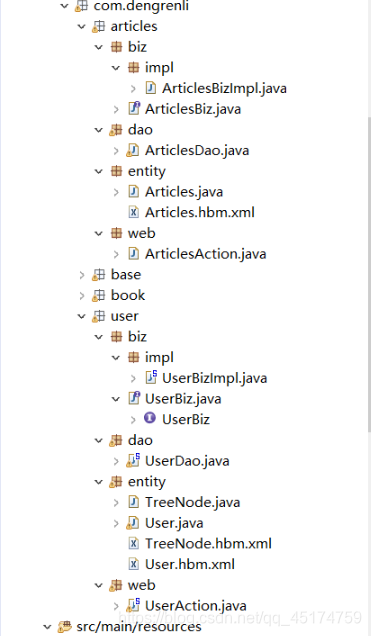Select User.hbm.xml file name
The width and height of the screenshot is (371, 636).
190,564
